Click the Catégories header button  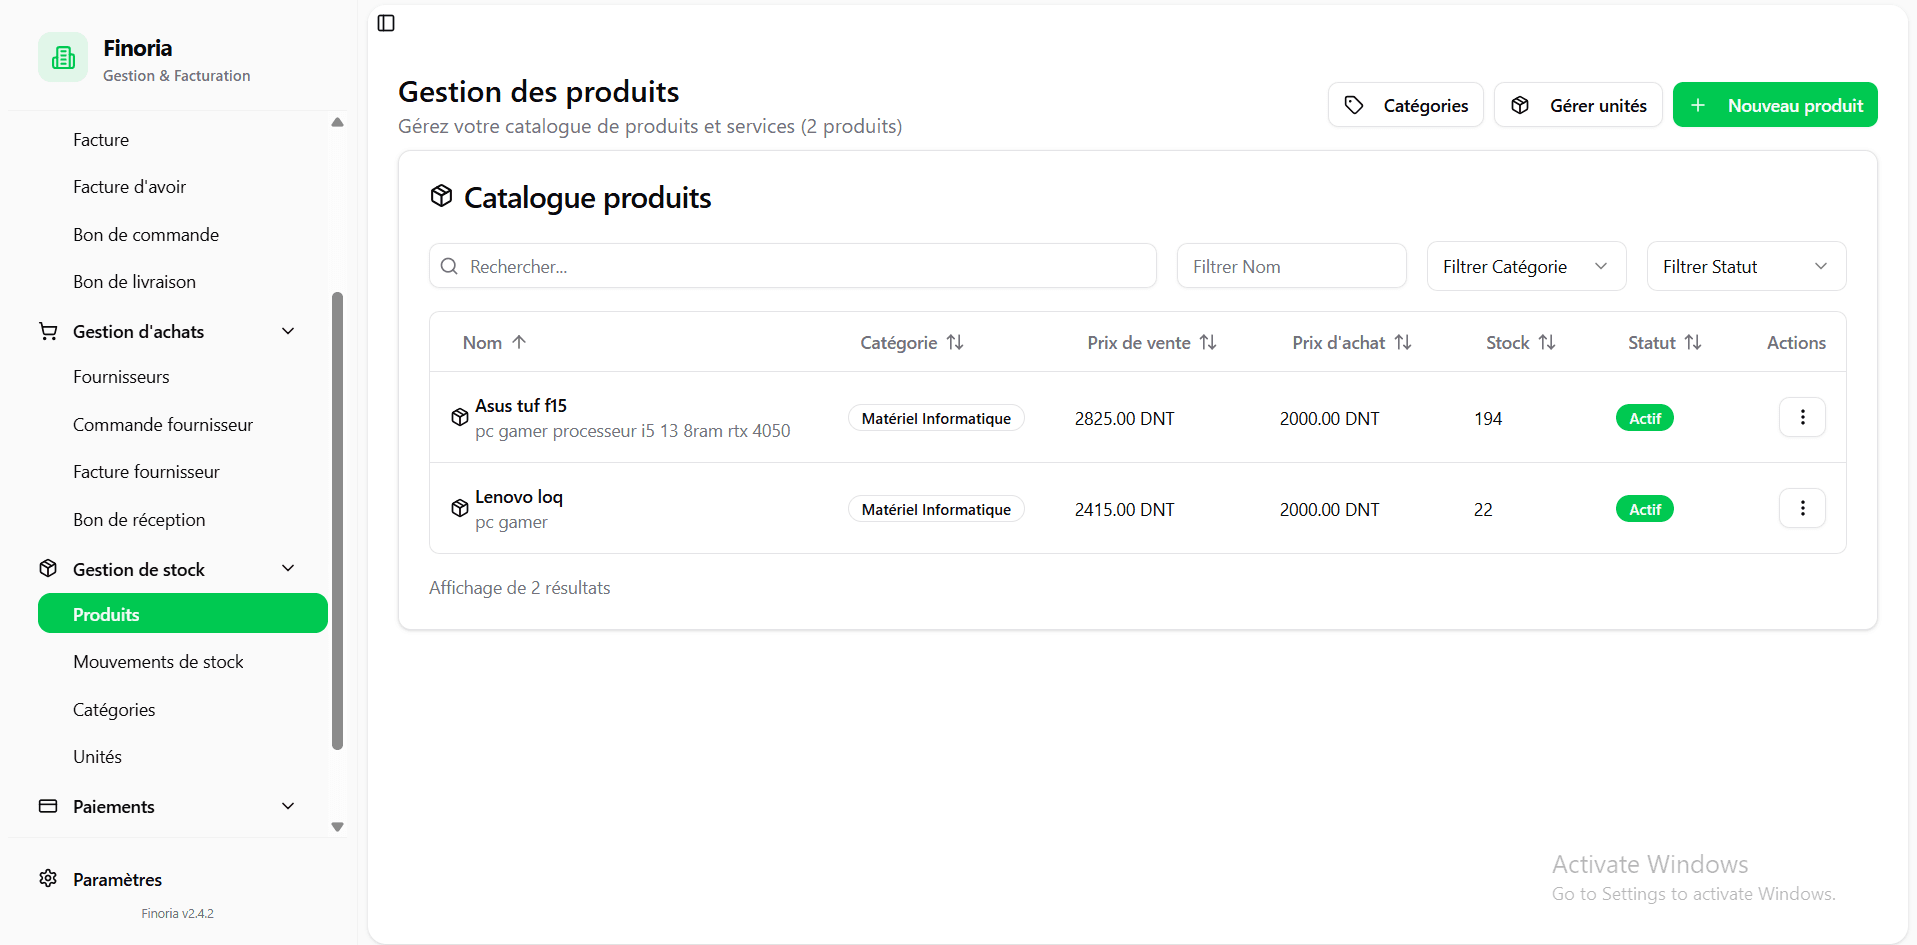coord(1405,105)
